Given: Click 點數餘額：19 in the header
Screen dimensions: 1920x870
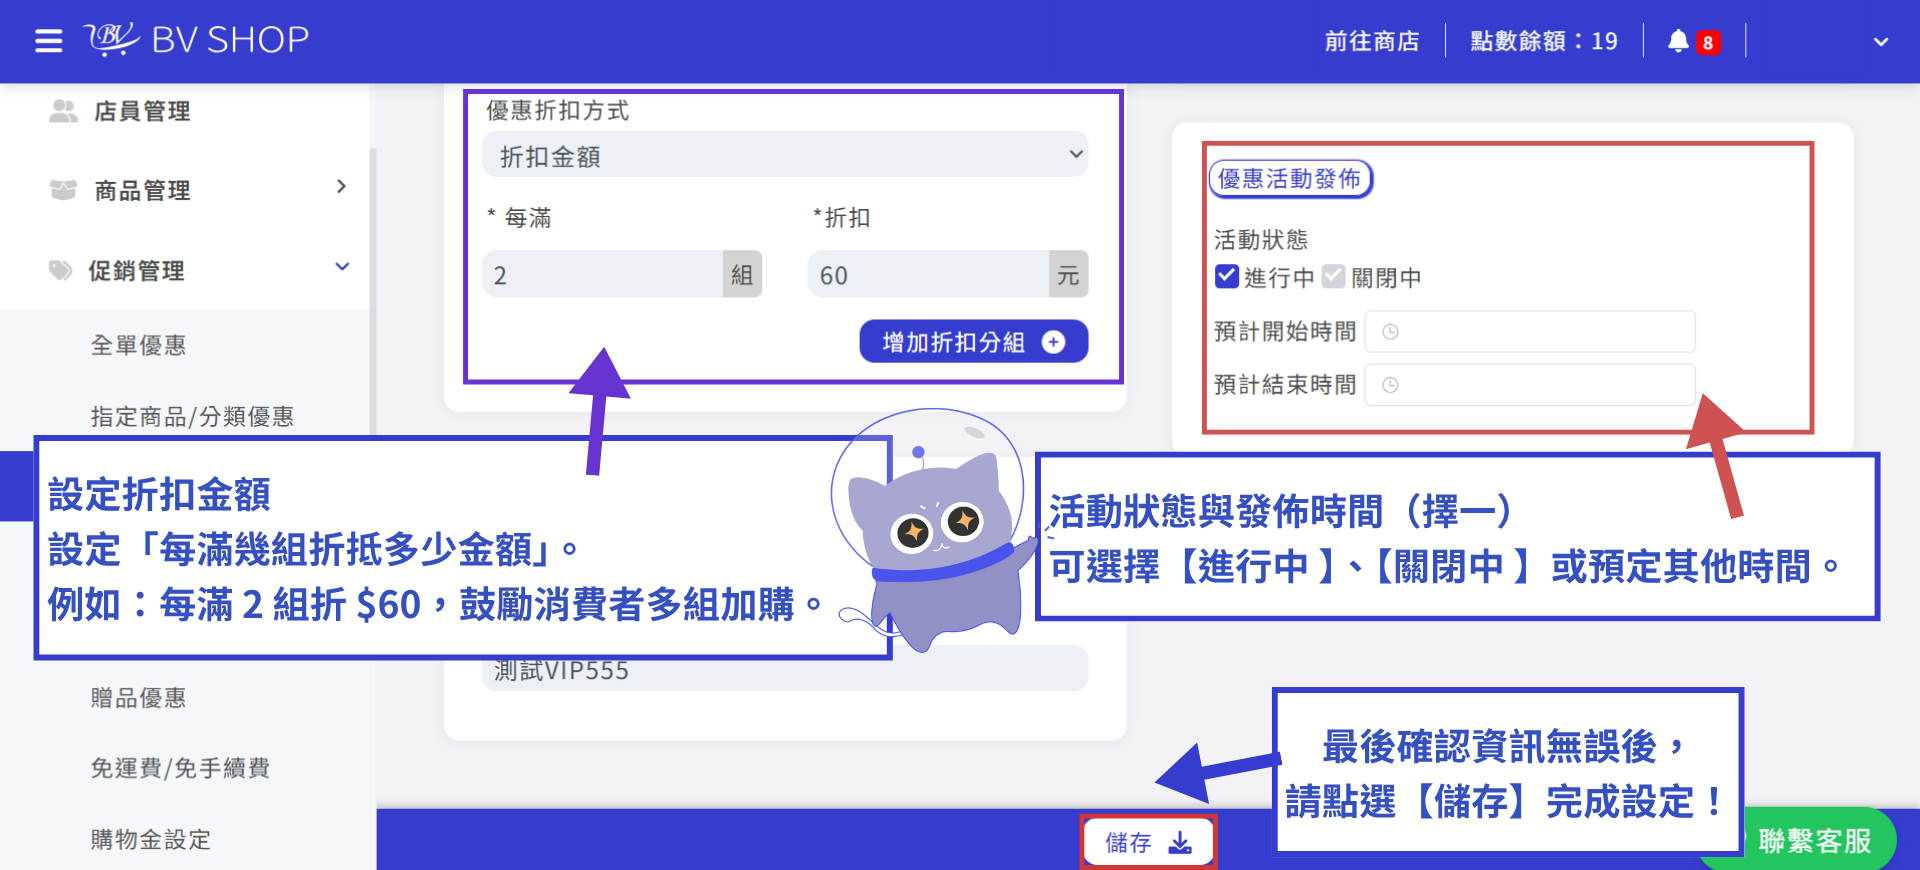Looking at the screenshot, I should [1544, 41].
